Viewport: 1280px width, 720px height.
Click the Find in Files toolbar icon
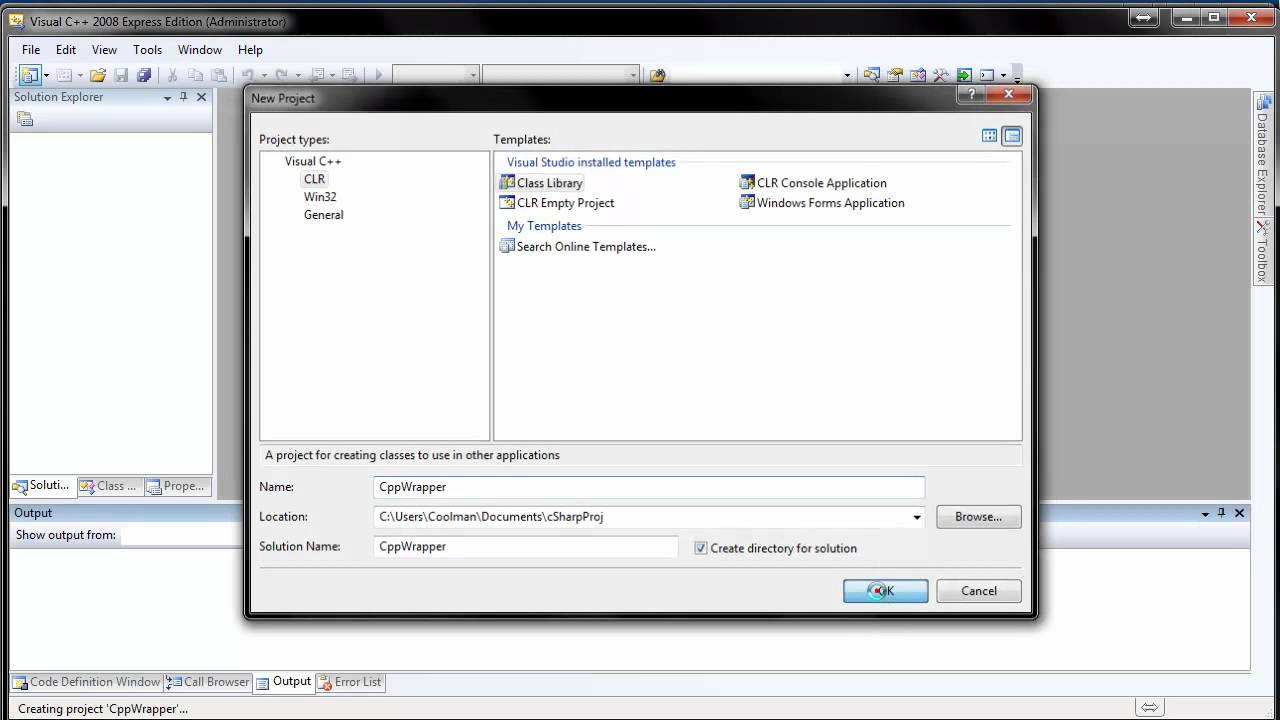(x=658, y=75)
